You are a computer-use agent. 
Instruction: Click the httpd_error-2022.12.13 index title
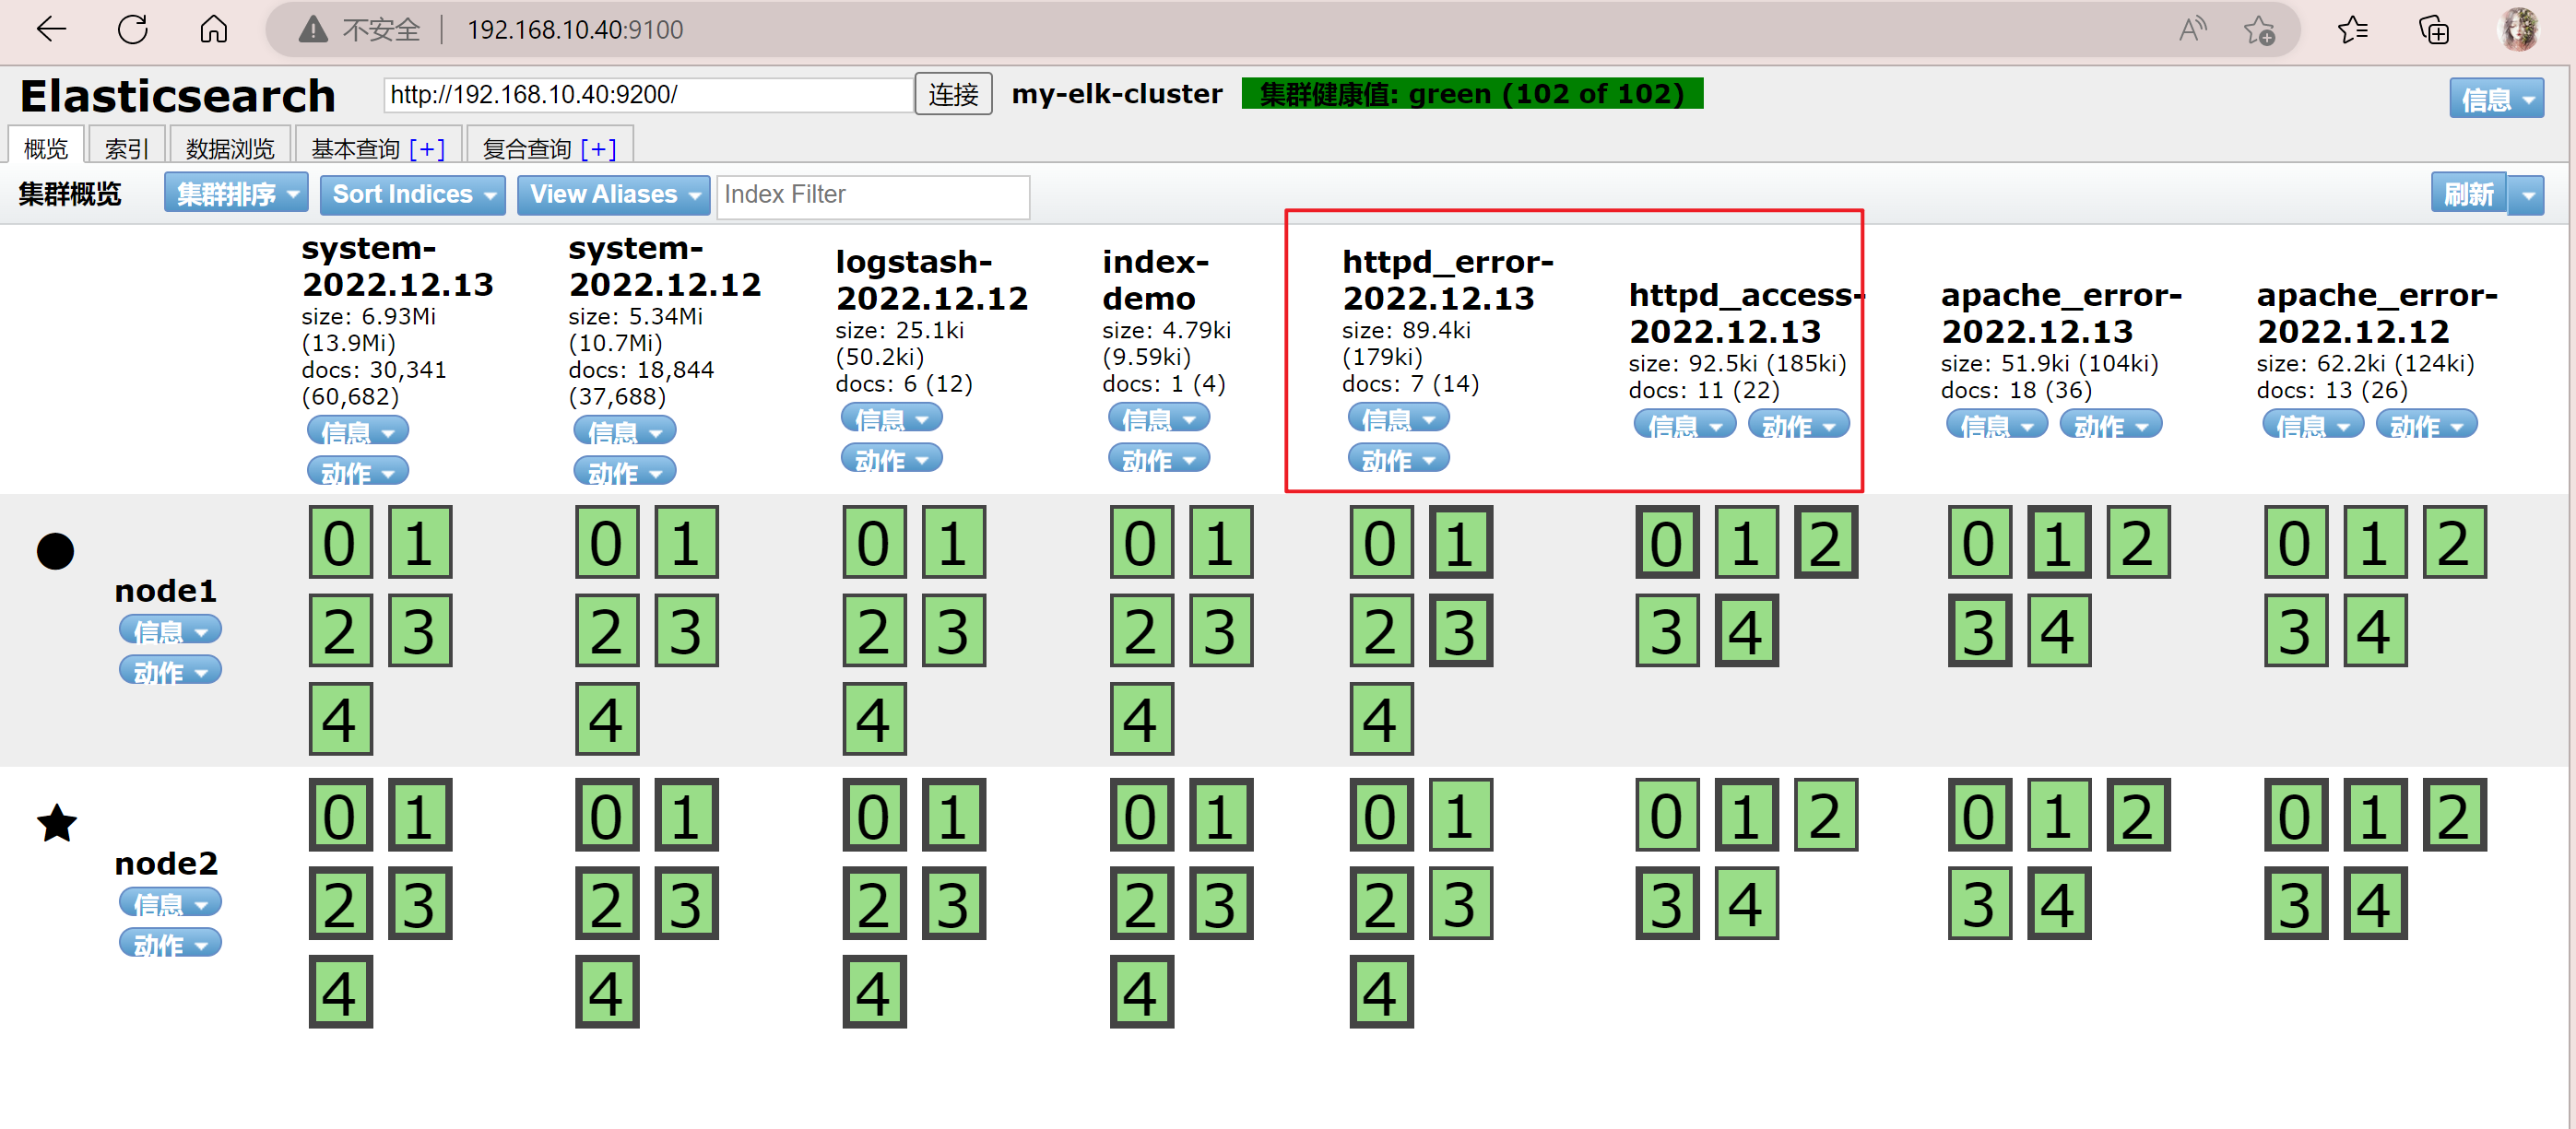[x=1447, y=280]
